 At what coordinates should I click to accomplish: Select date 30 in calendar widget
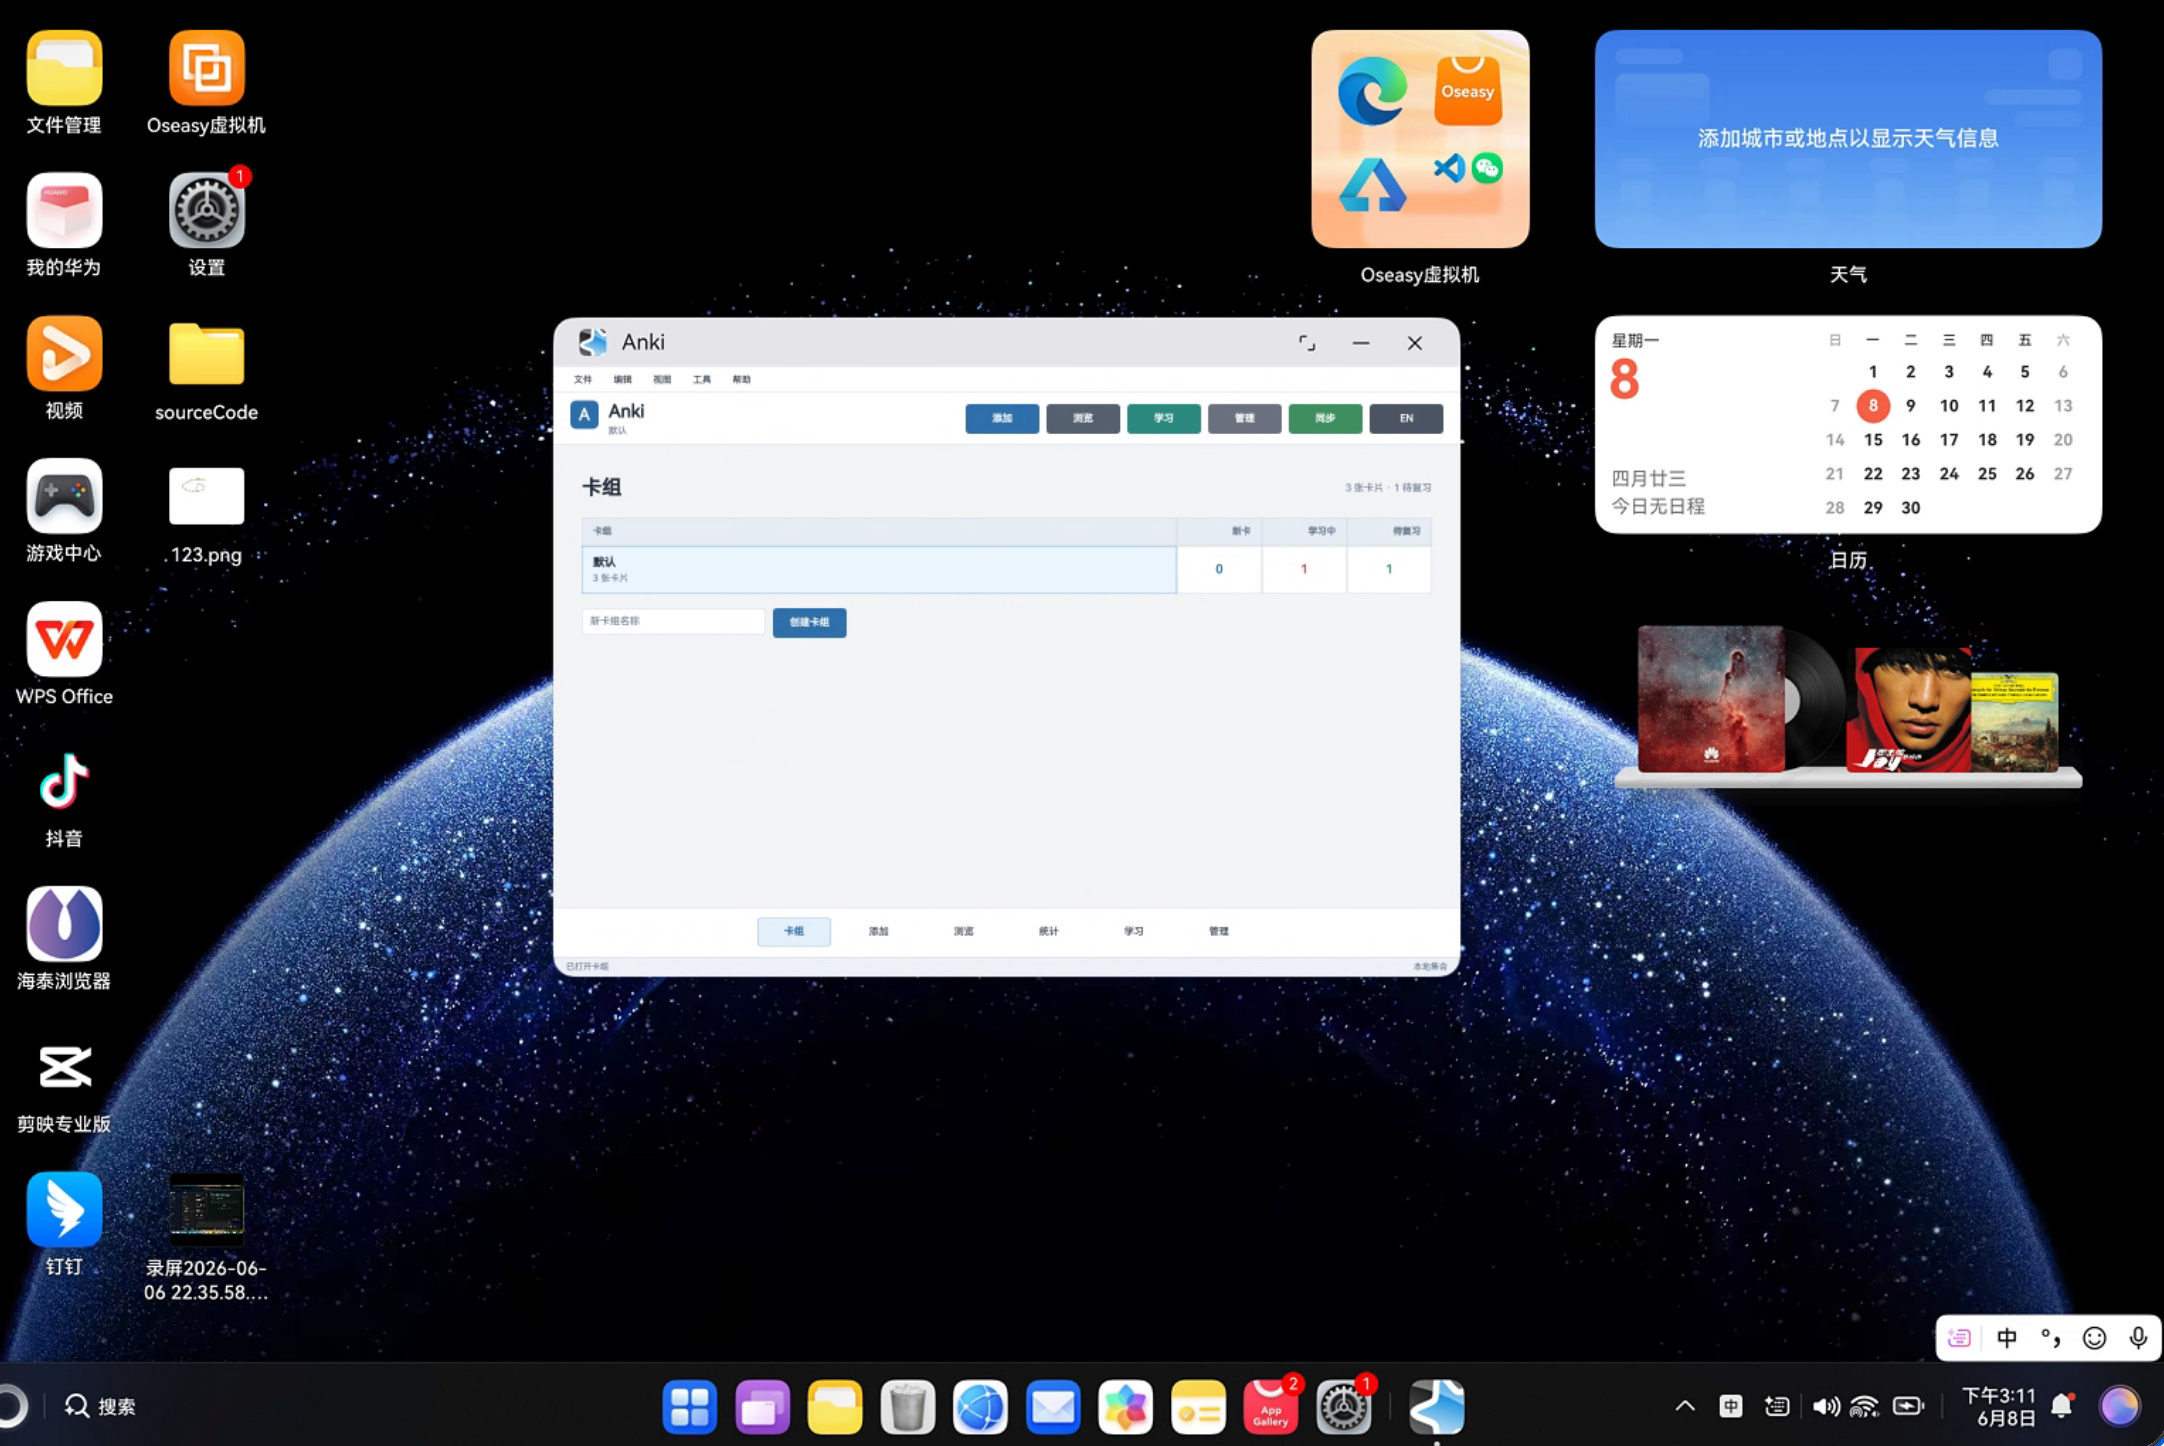tap(1911, 508)
